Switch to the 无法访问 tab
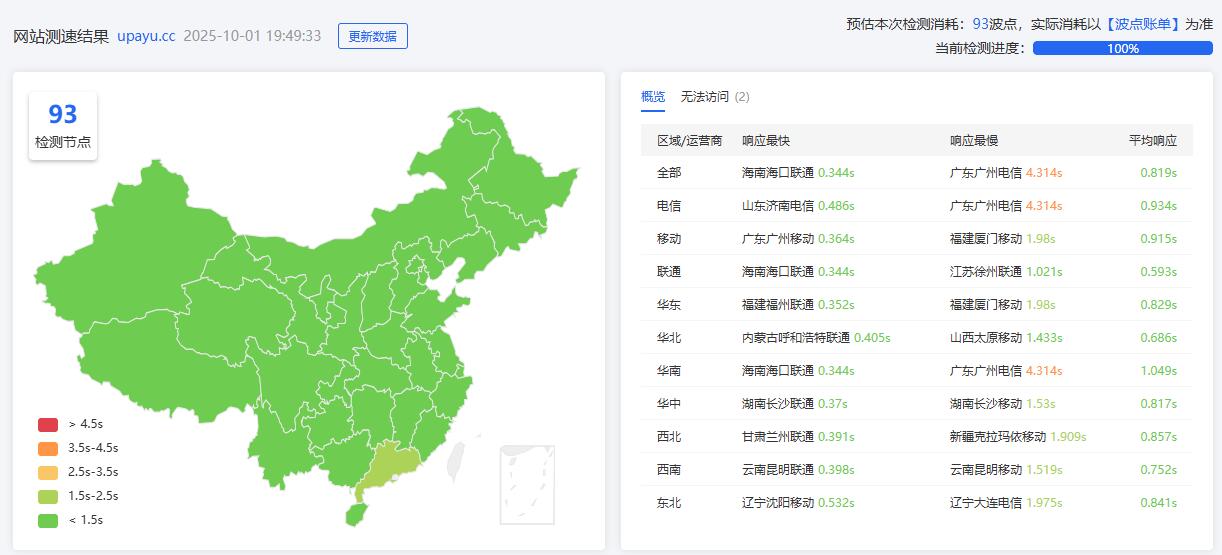This screenshot has height=555, width=1222. coord(705,97)
